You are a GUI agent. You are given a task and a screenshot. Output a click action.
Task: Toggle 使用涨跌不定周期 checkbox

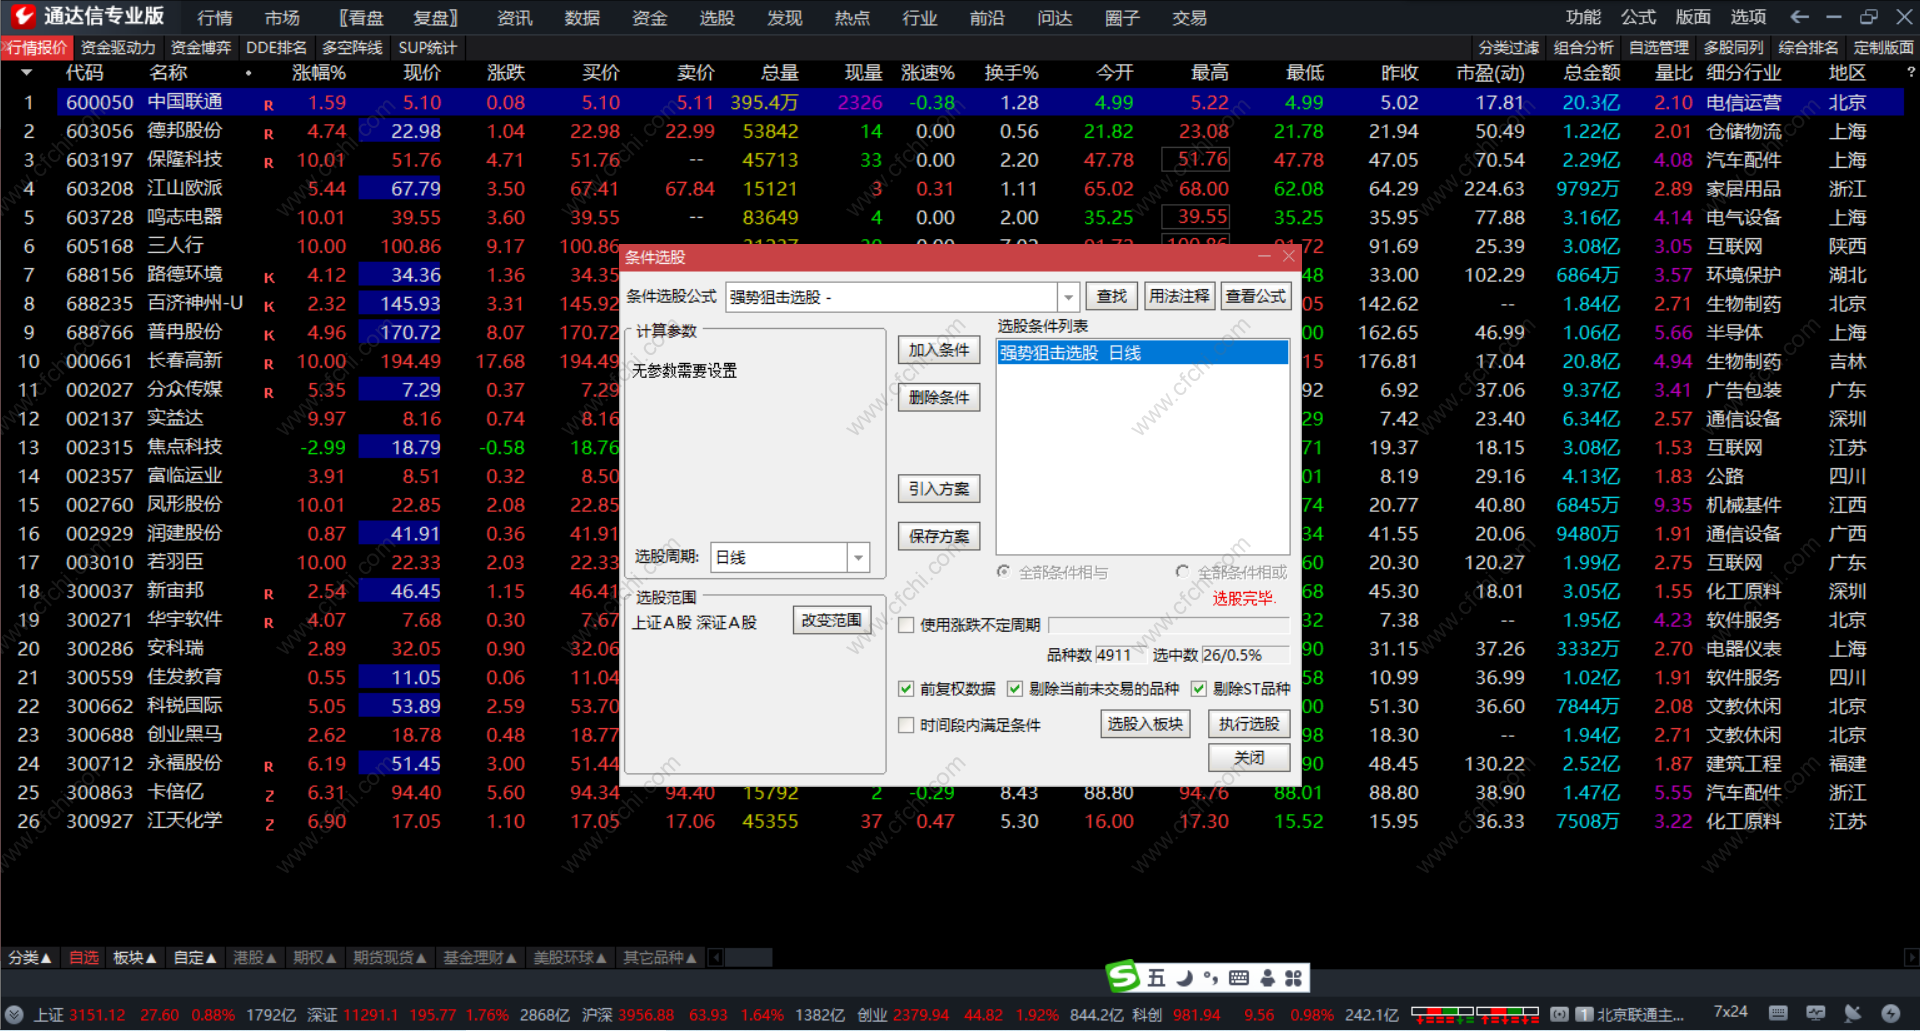tap(906, 625)
